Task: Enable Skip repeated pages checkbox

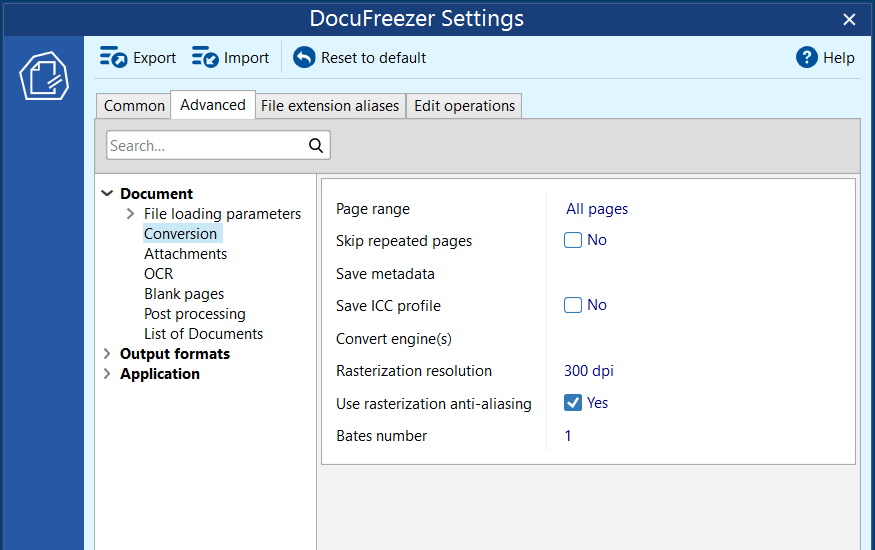Action: (573, 240)
